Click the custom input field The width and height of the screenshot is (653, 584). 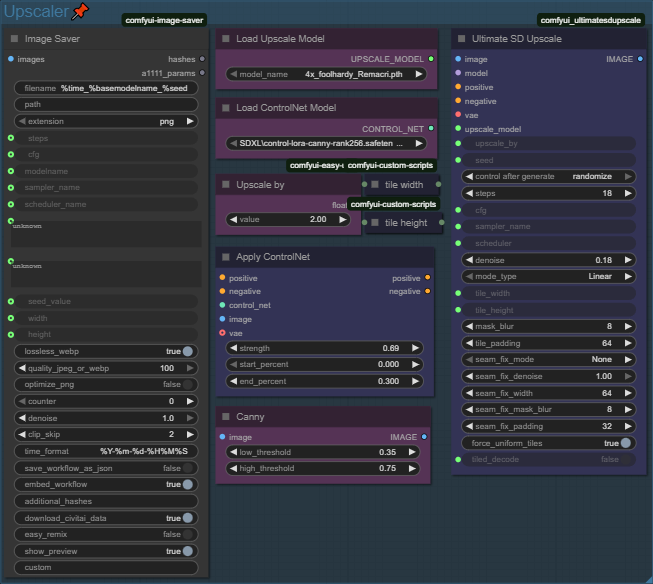pyautogui.click(x=106, y=567)
